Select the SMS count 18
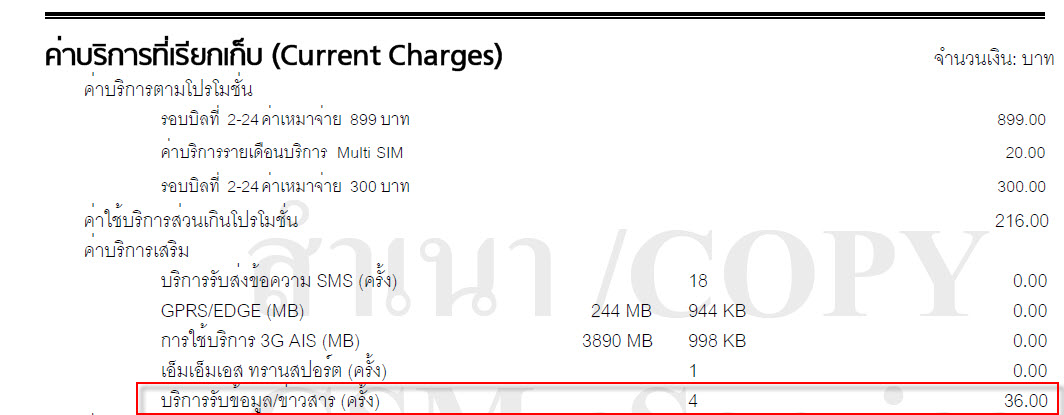Viewport: 1064px width, 415px height. coord(698,281)
